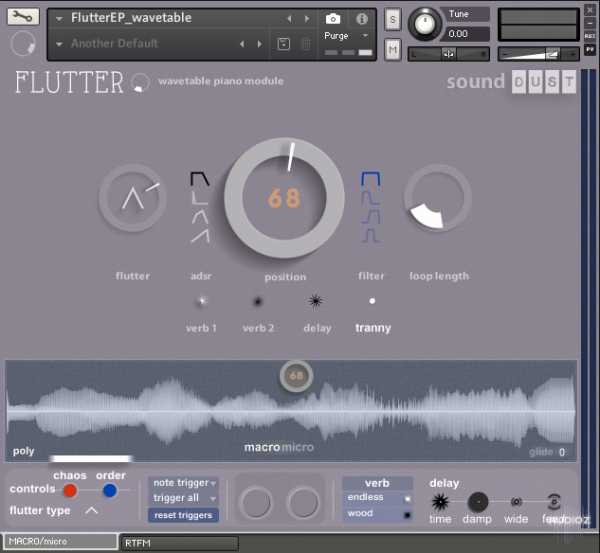Expand the flutter type chevron
The height and width of the screenshot is (553, 600).
(91, 511)
